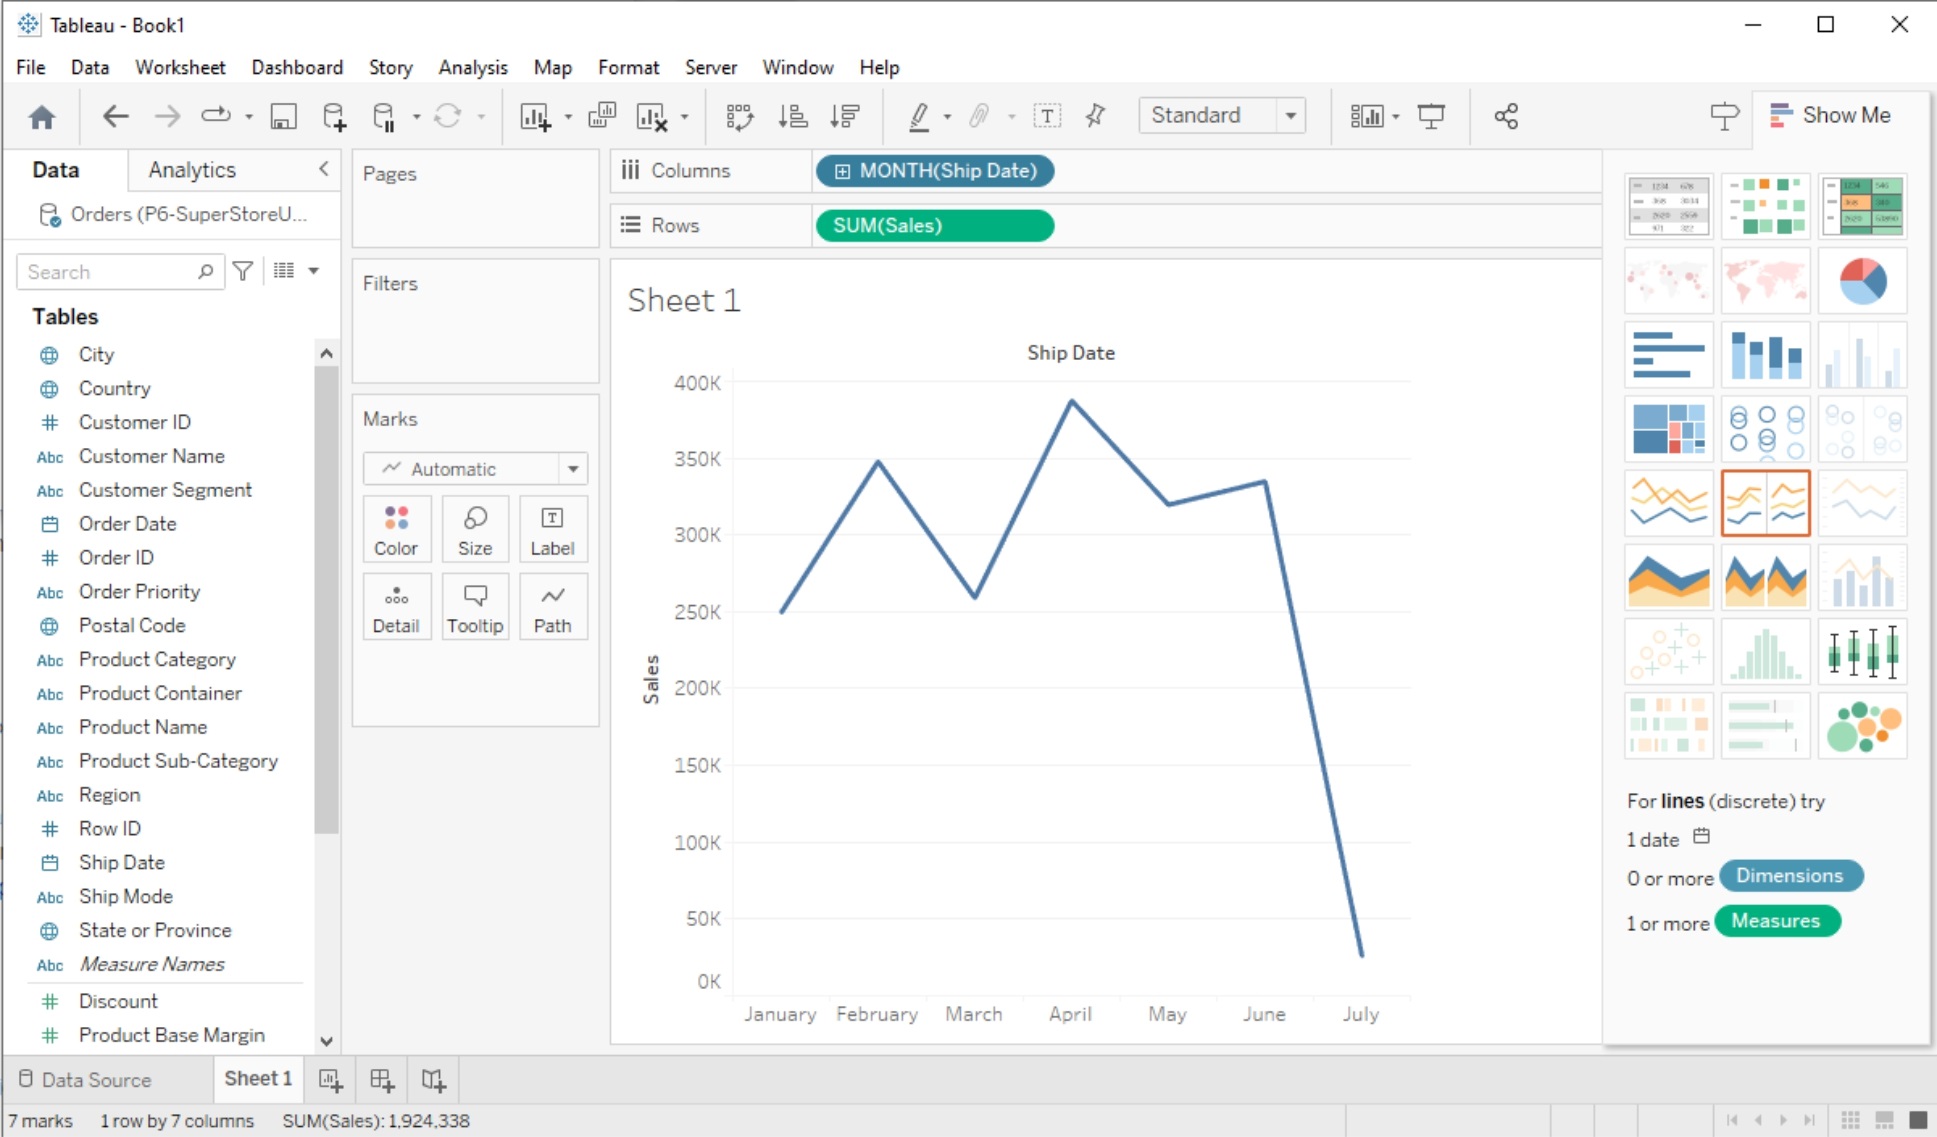Viewport: 1937px width, 1137px height.
Task: Click the Tooltip mark card
Action: (475, 607)
